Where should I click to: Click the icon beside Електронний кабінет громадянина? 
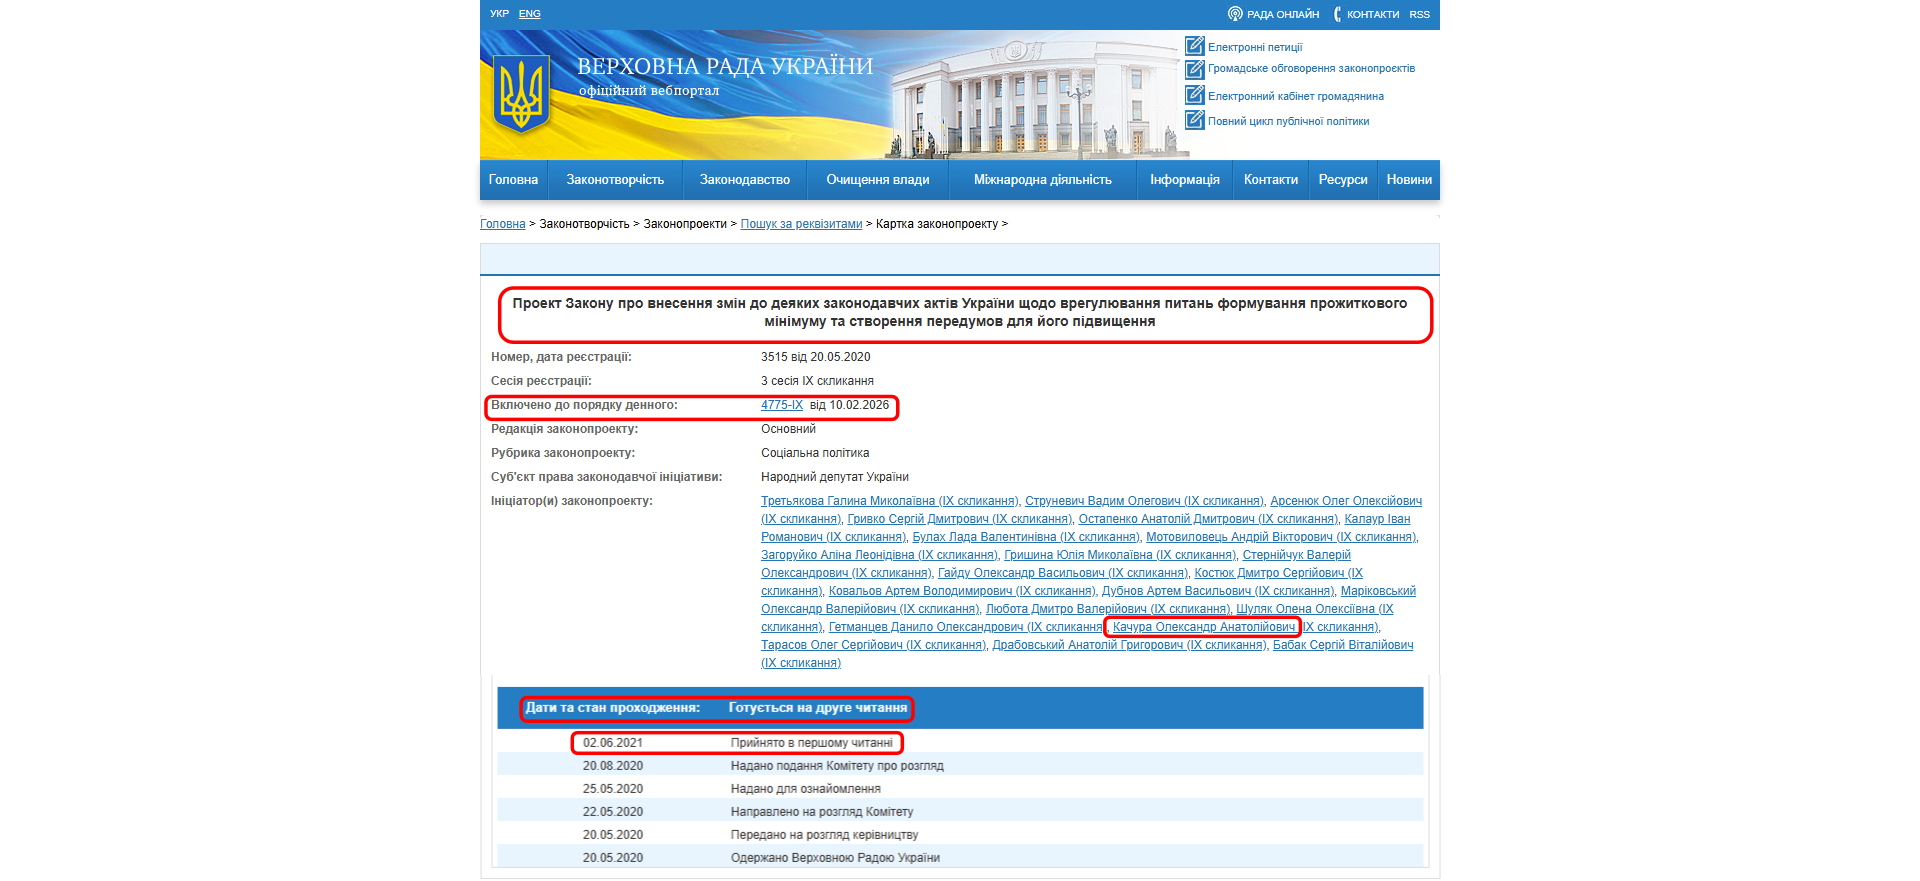pyautogui.click(x=1194, y=95)
